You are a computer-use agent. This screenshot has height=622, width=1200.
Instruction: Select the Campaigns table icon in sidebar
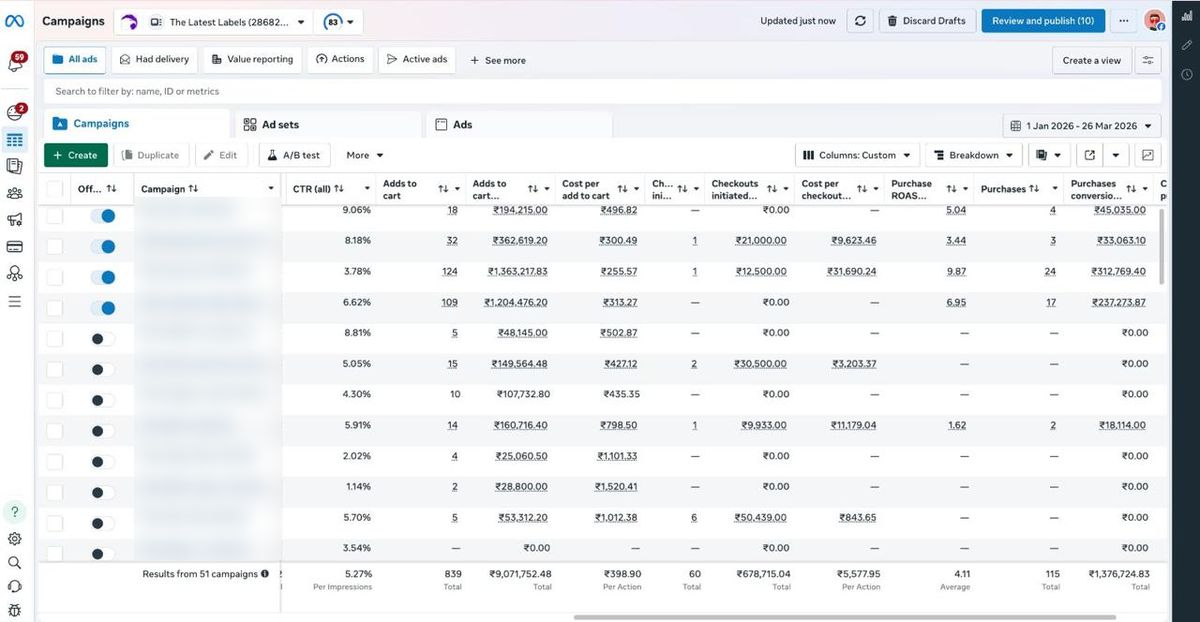14,140
